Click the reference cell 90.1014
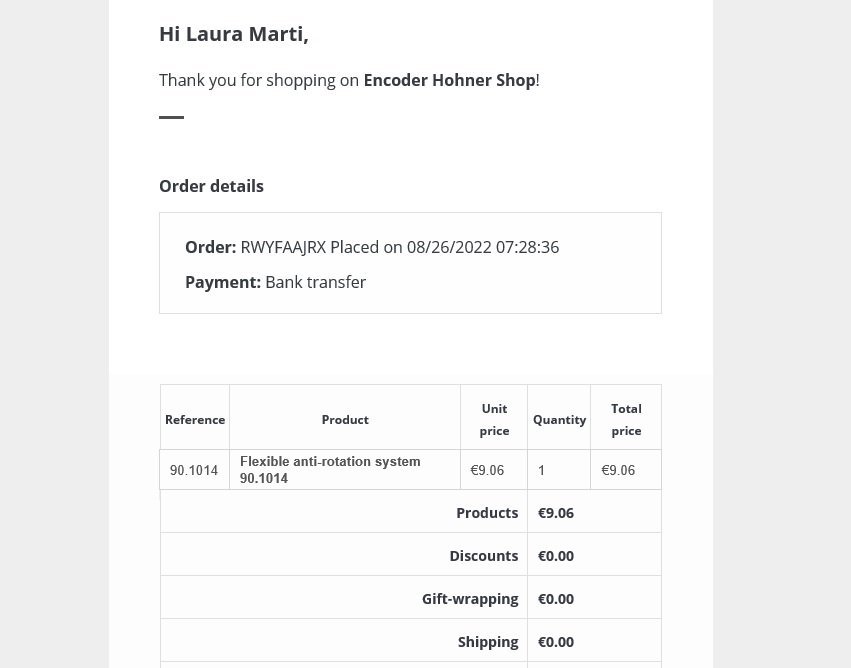 194,470
